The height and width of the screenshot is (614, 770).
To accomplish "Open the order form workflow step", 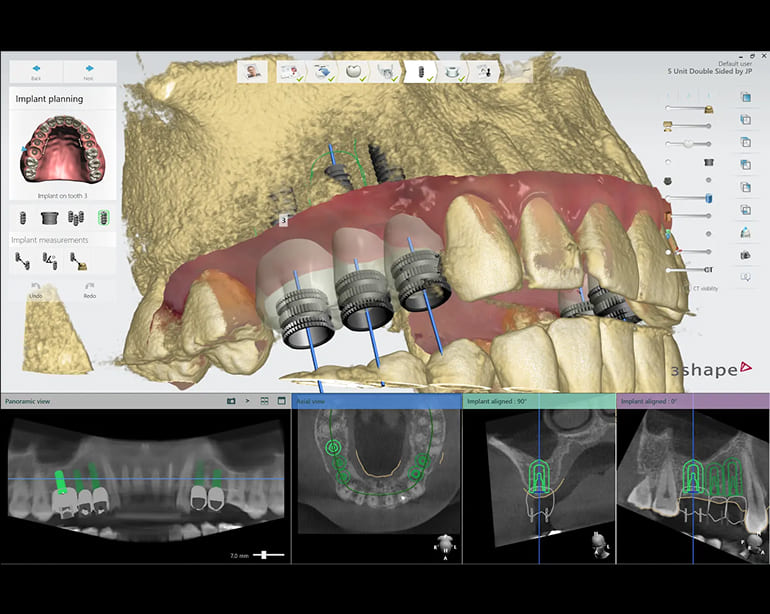I will coord(292,72).
